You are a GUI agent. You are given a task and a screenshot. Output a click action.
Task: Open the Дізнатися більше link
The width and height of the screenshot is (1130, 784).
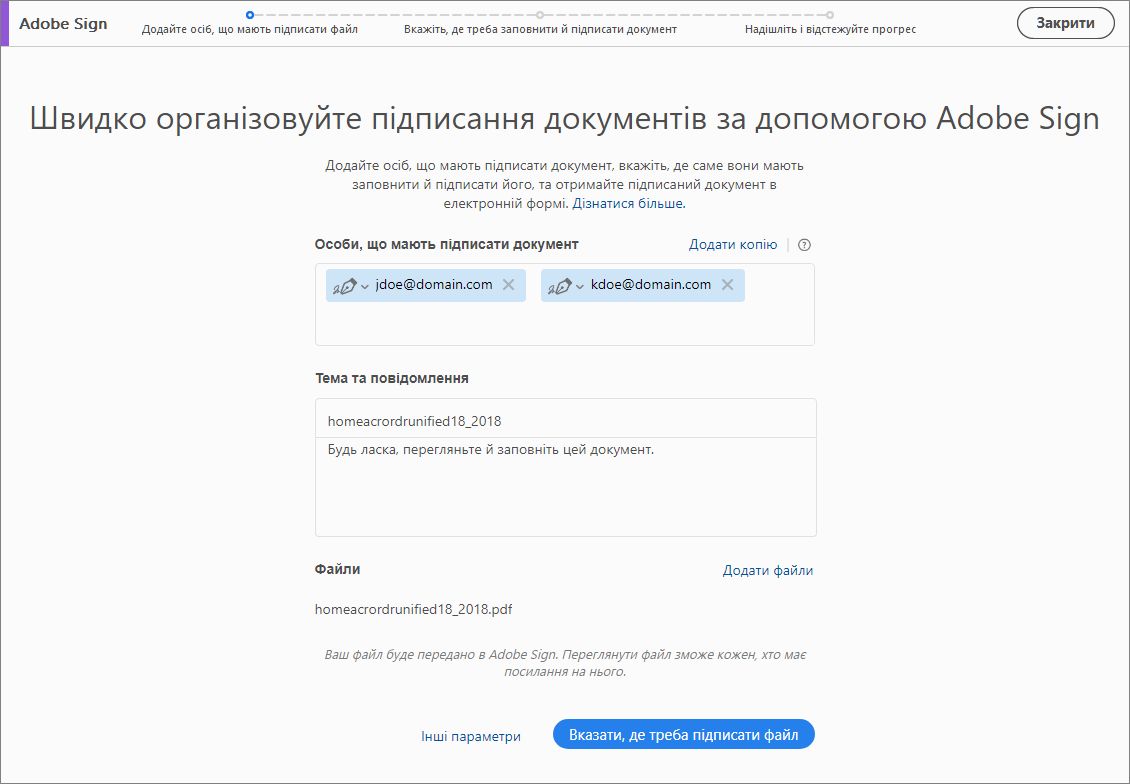(629, 202)
